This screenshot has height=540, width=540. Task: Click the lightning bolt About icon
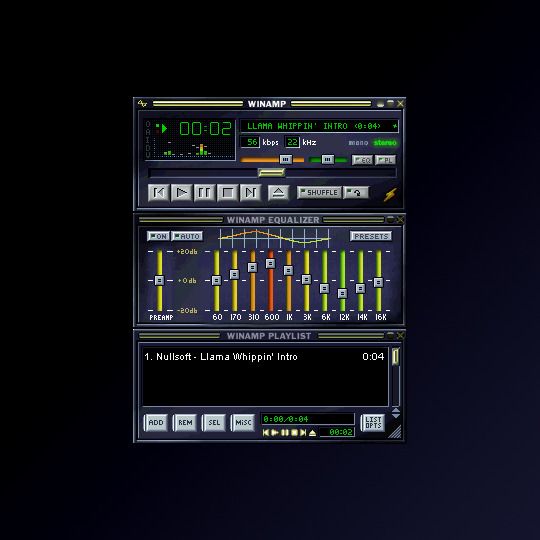(391, 195)
